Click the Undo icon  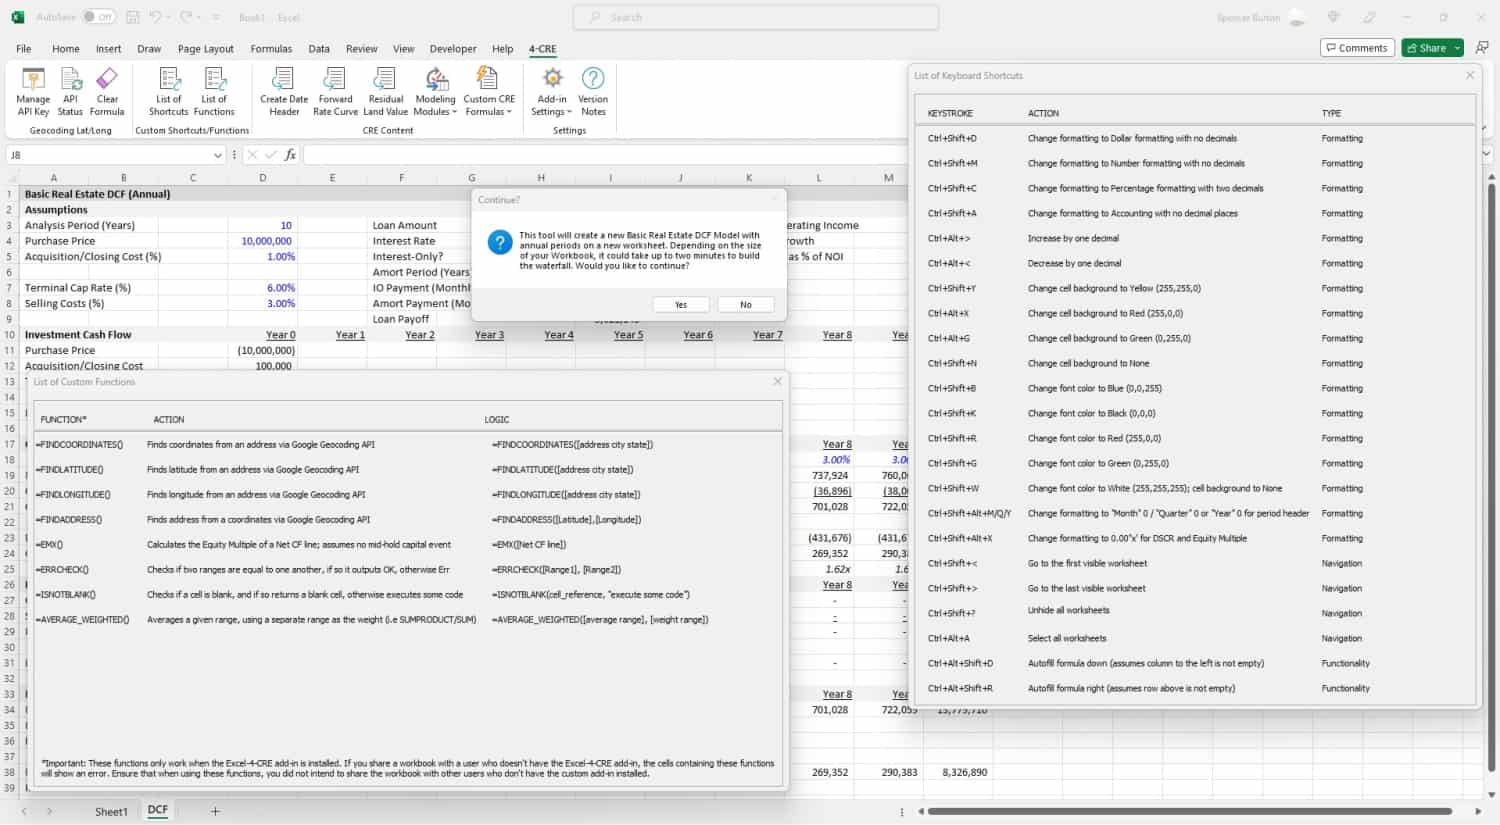[166, 17]
